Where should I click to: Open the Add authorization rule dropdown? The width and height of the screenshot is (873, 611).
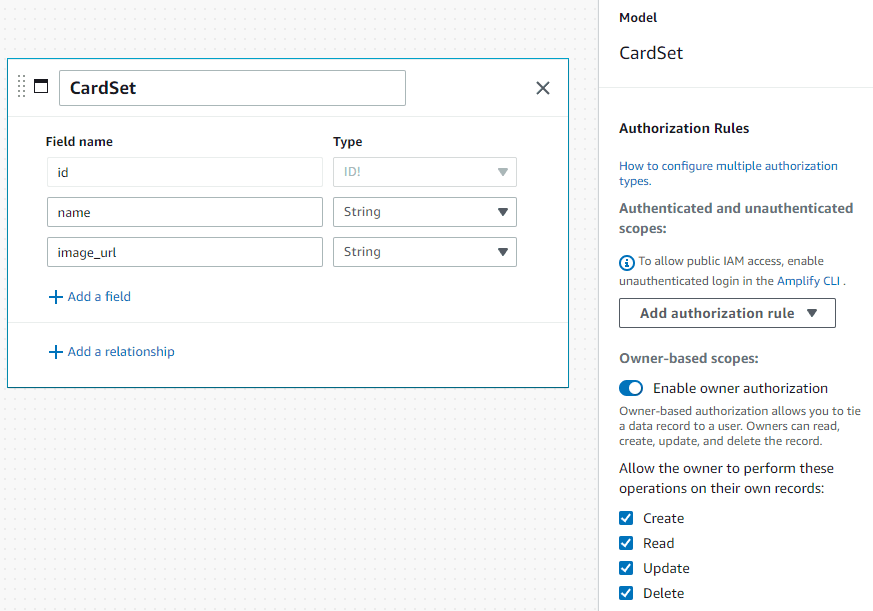[x=727, y=313]
